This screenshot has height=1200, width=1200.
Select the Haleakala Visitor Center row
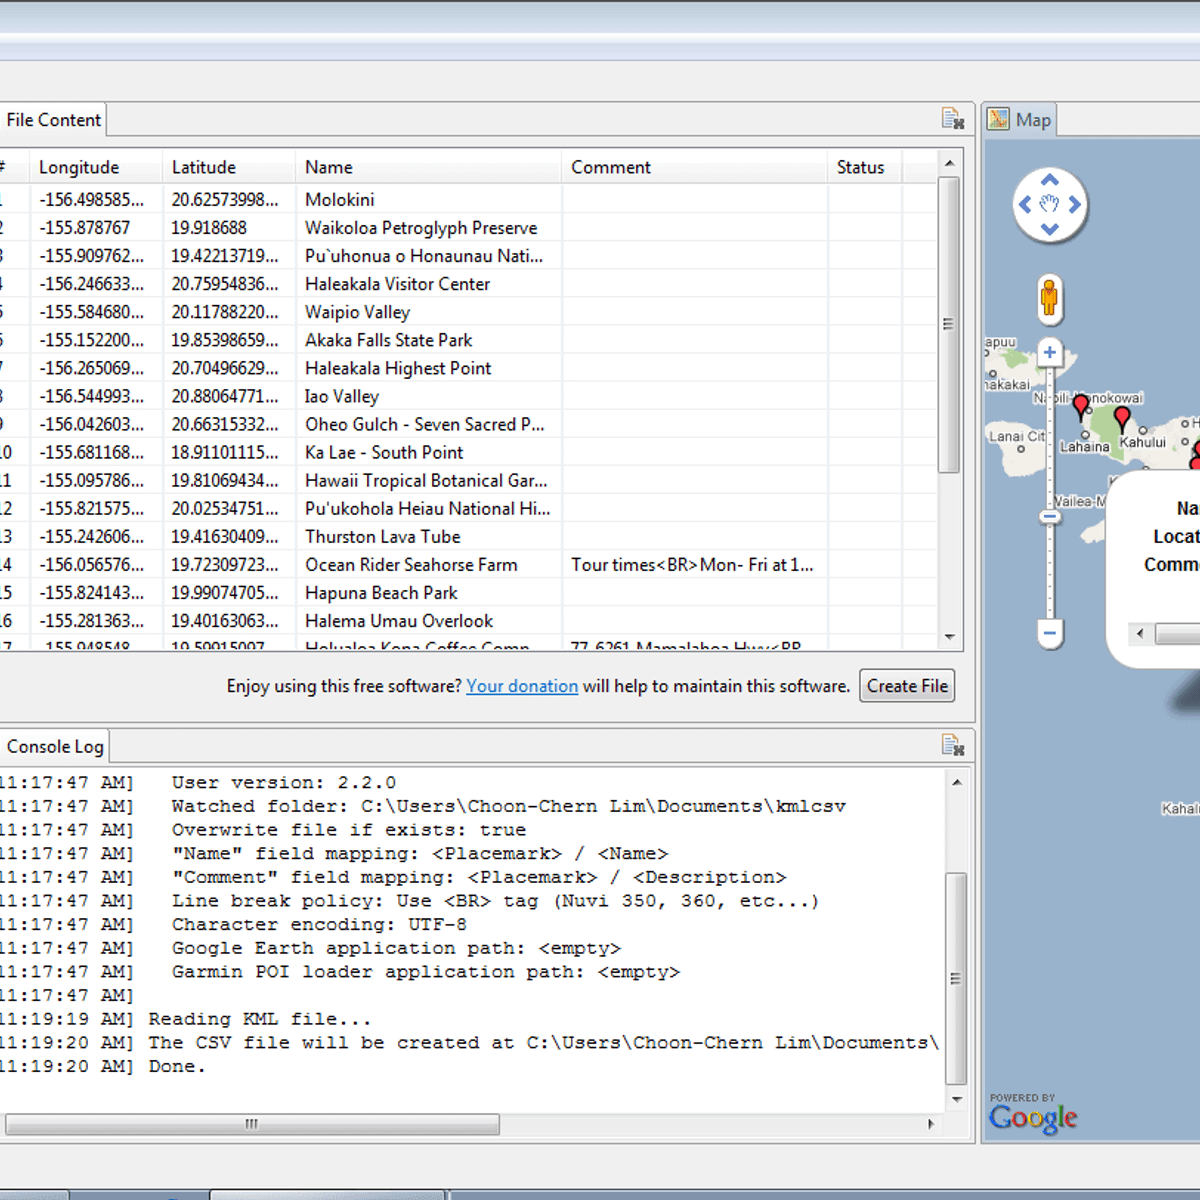pyautogui.click(x=397, y=284)
